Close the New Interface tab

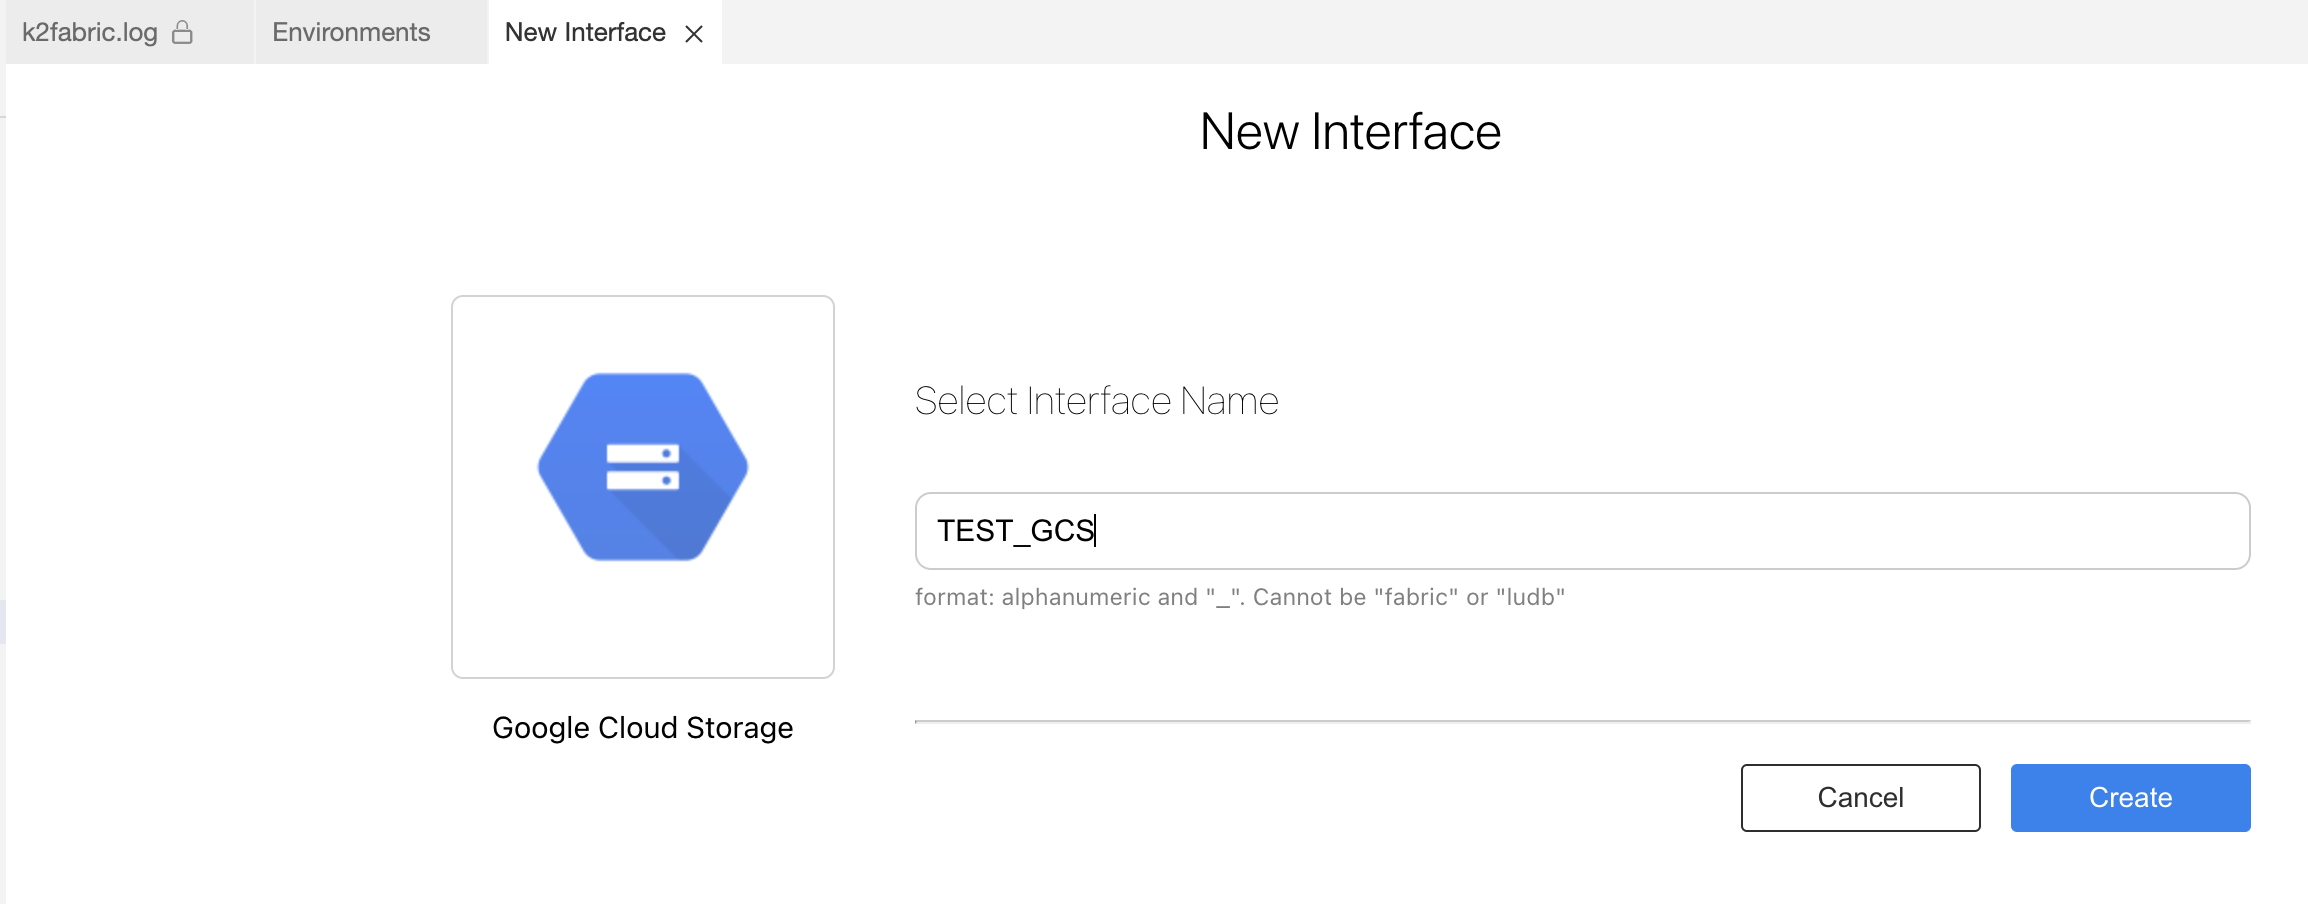tap(693, 34)
